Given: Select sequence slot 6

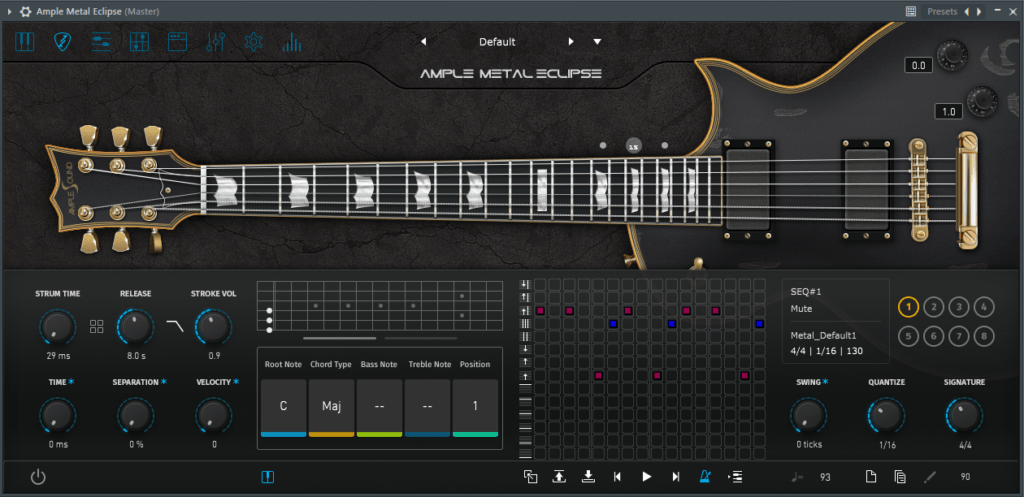Looking at the screenshot, I should pyautogui.click(x=934, y=336).
